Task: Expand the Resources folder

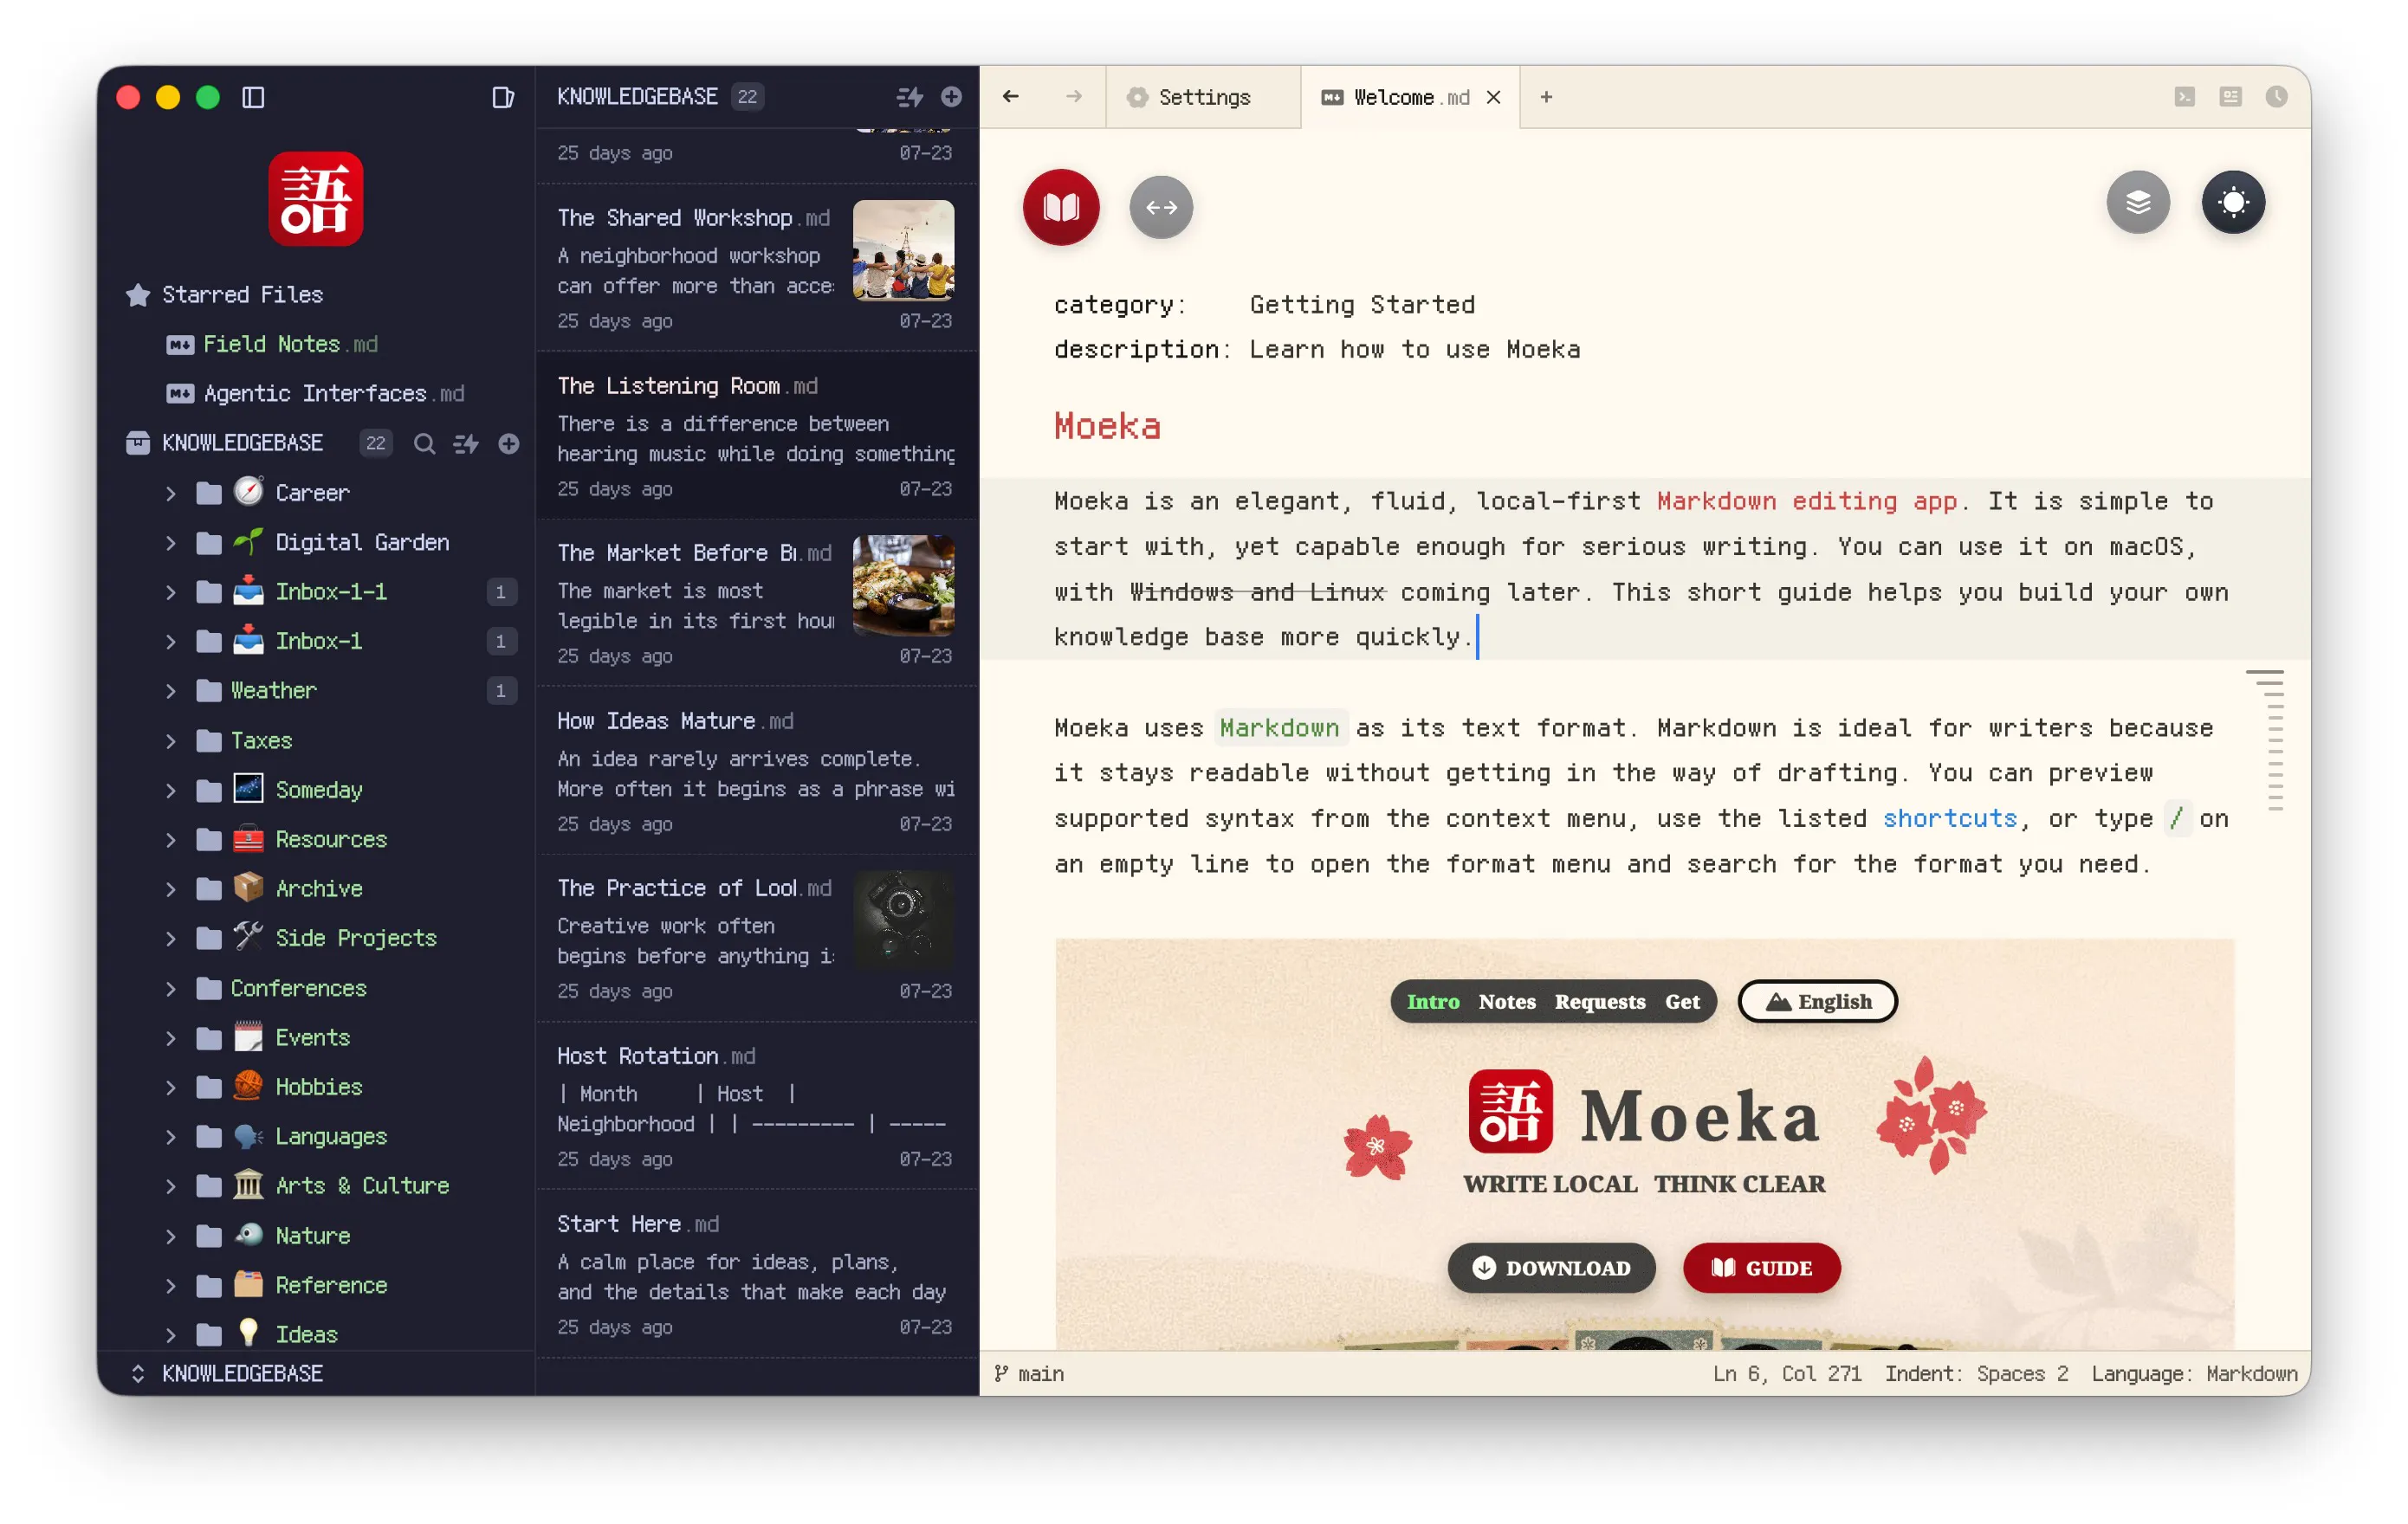Action: 170,840
